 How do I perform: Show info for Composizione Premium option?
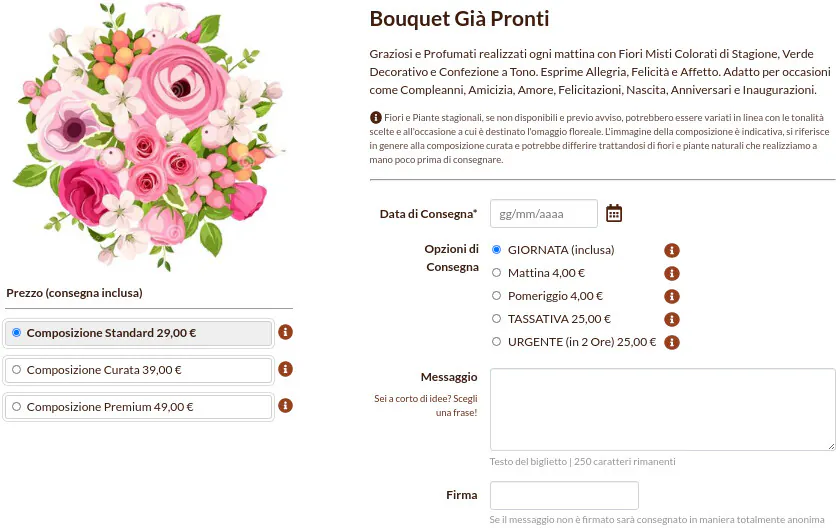285,406
